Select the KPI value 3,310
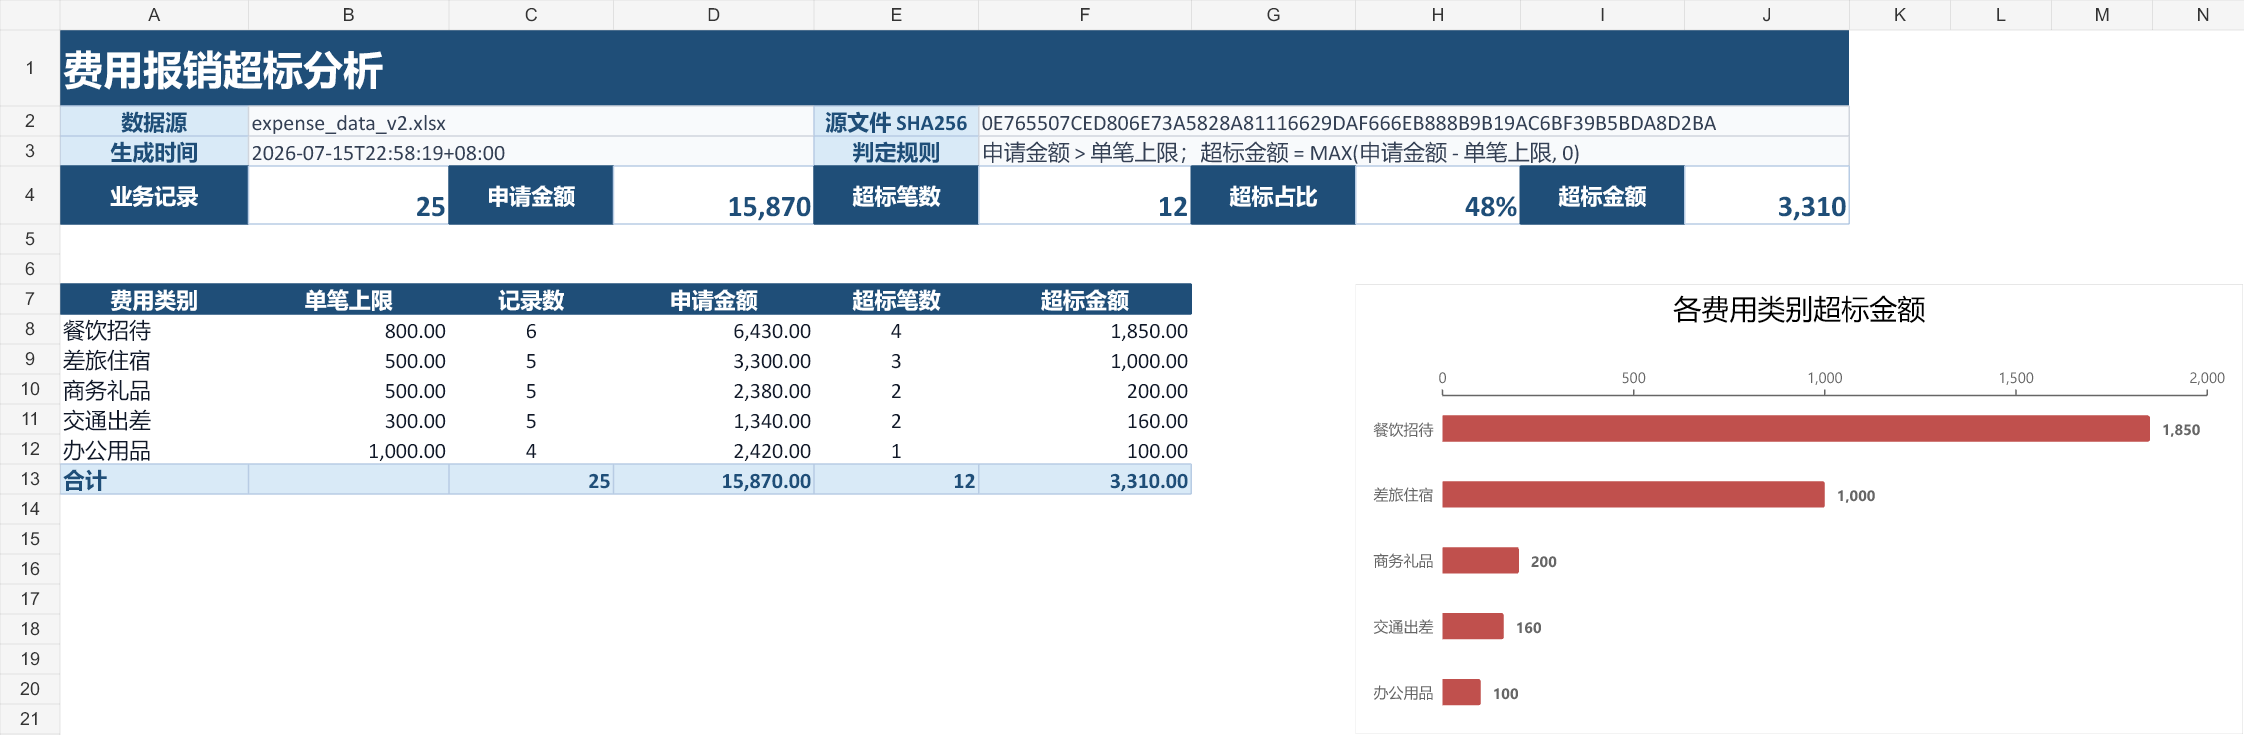The height and width of the screenshot is (735, 2244). pos(1767,196)
